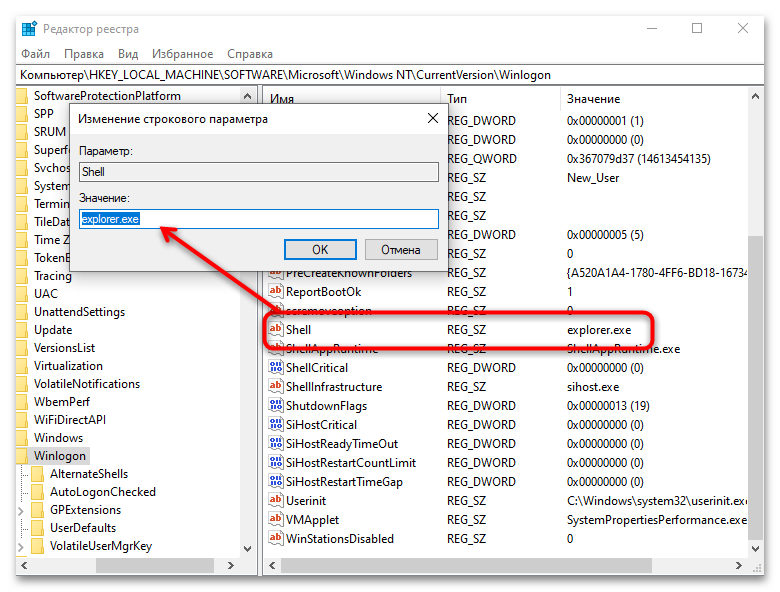Click the Virtualization folder icon
Image resolution: width=780 pixels, height=592 pixels.
coord(22,366)
